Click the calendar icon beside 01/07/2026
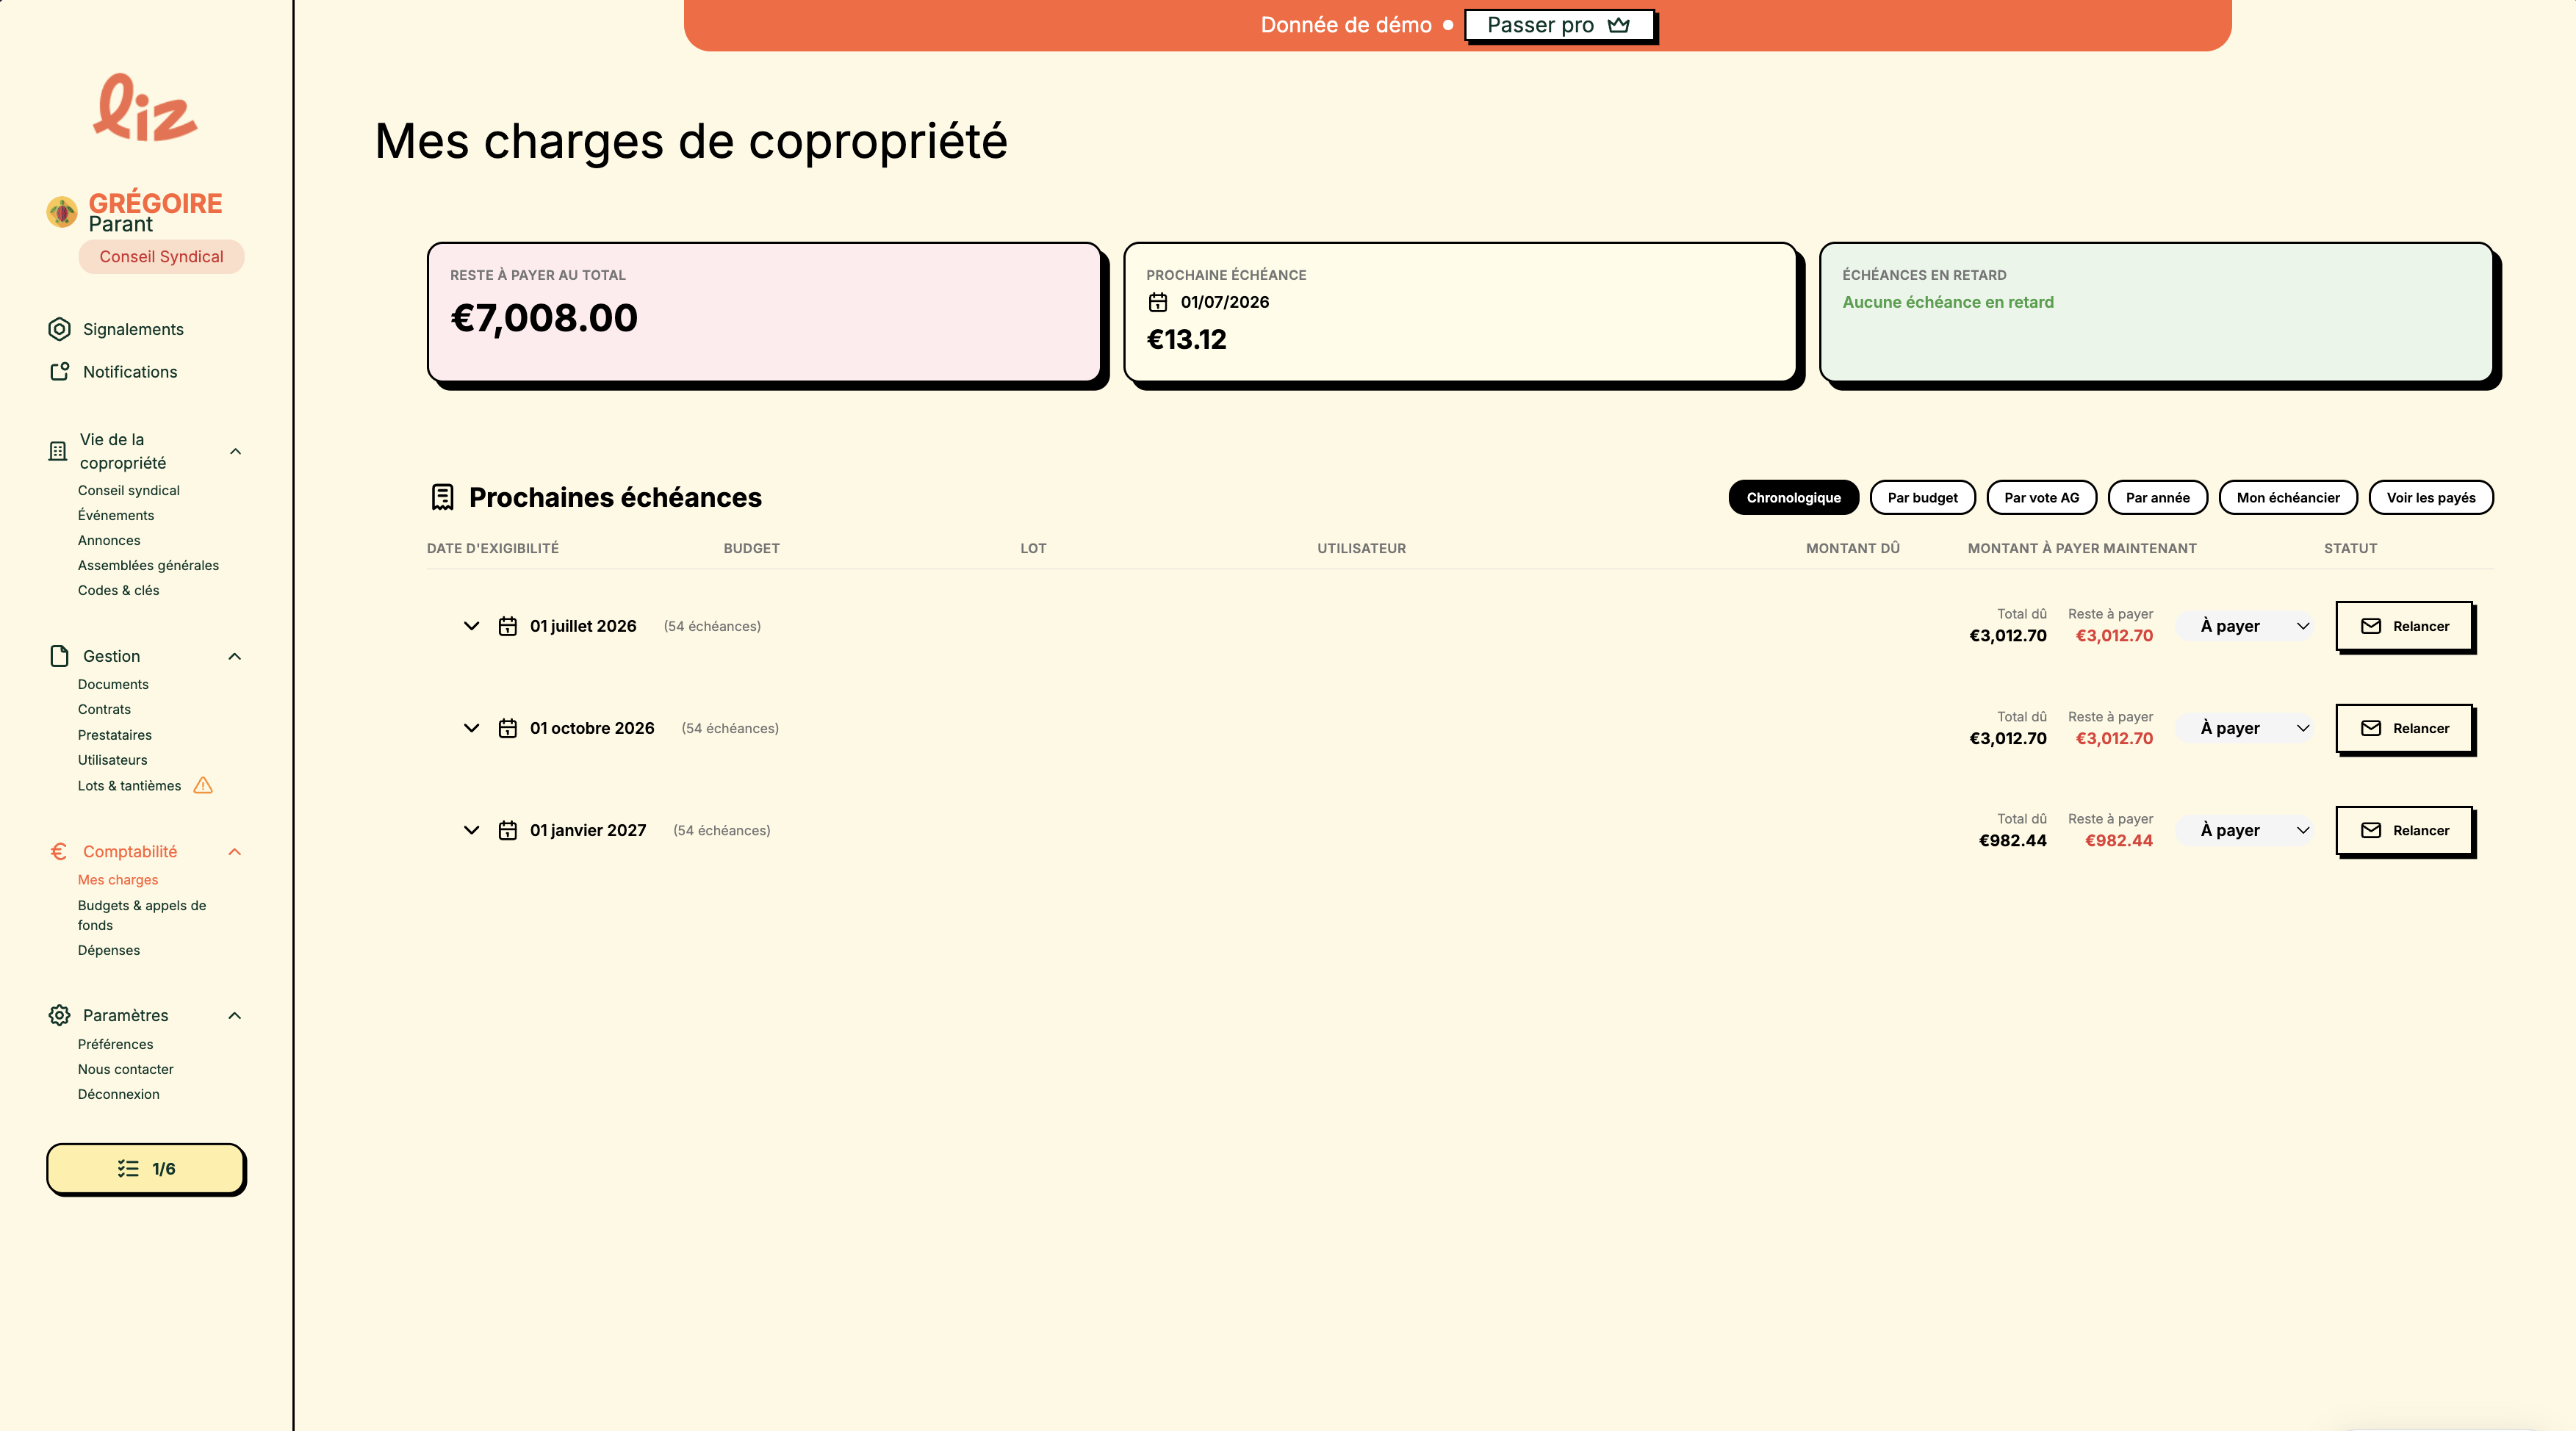 [1158, 302]
